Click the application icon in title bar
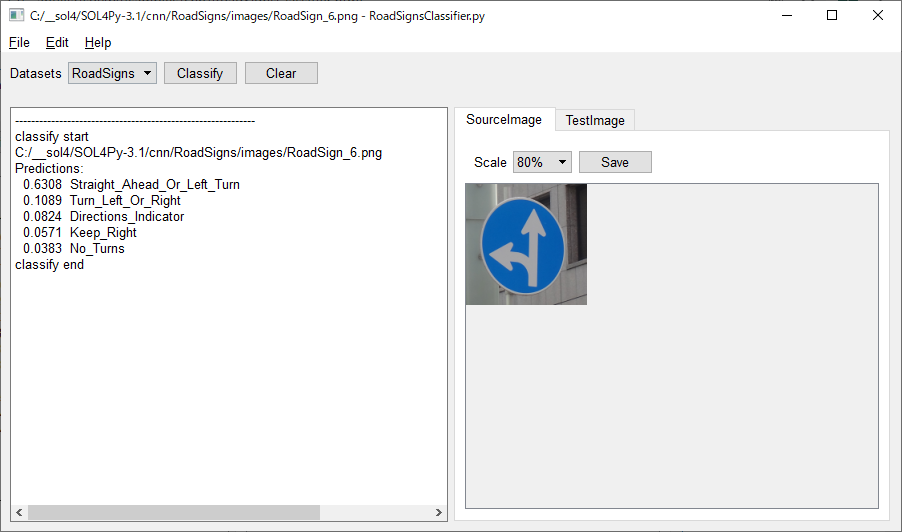Image resolution: width=902 pixels, height=532 pixels. tap(16, 16)
